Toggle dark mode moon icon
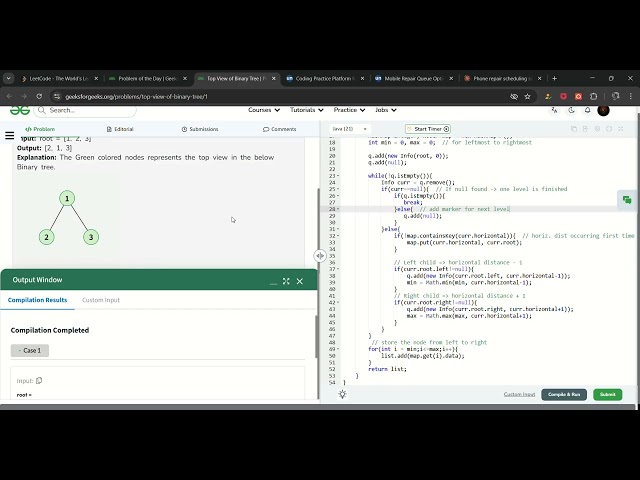Image resolution: width=640 pixels, height=480 pixels. coord(571,110)
